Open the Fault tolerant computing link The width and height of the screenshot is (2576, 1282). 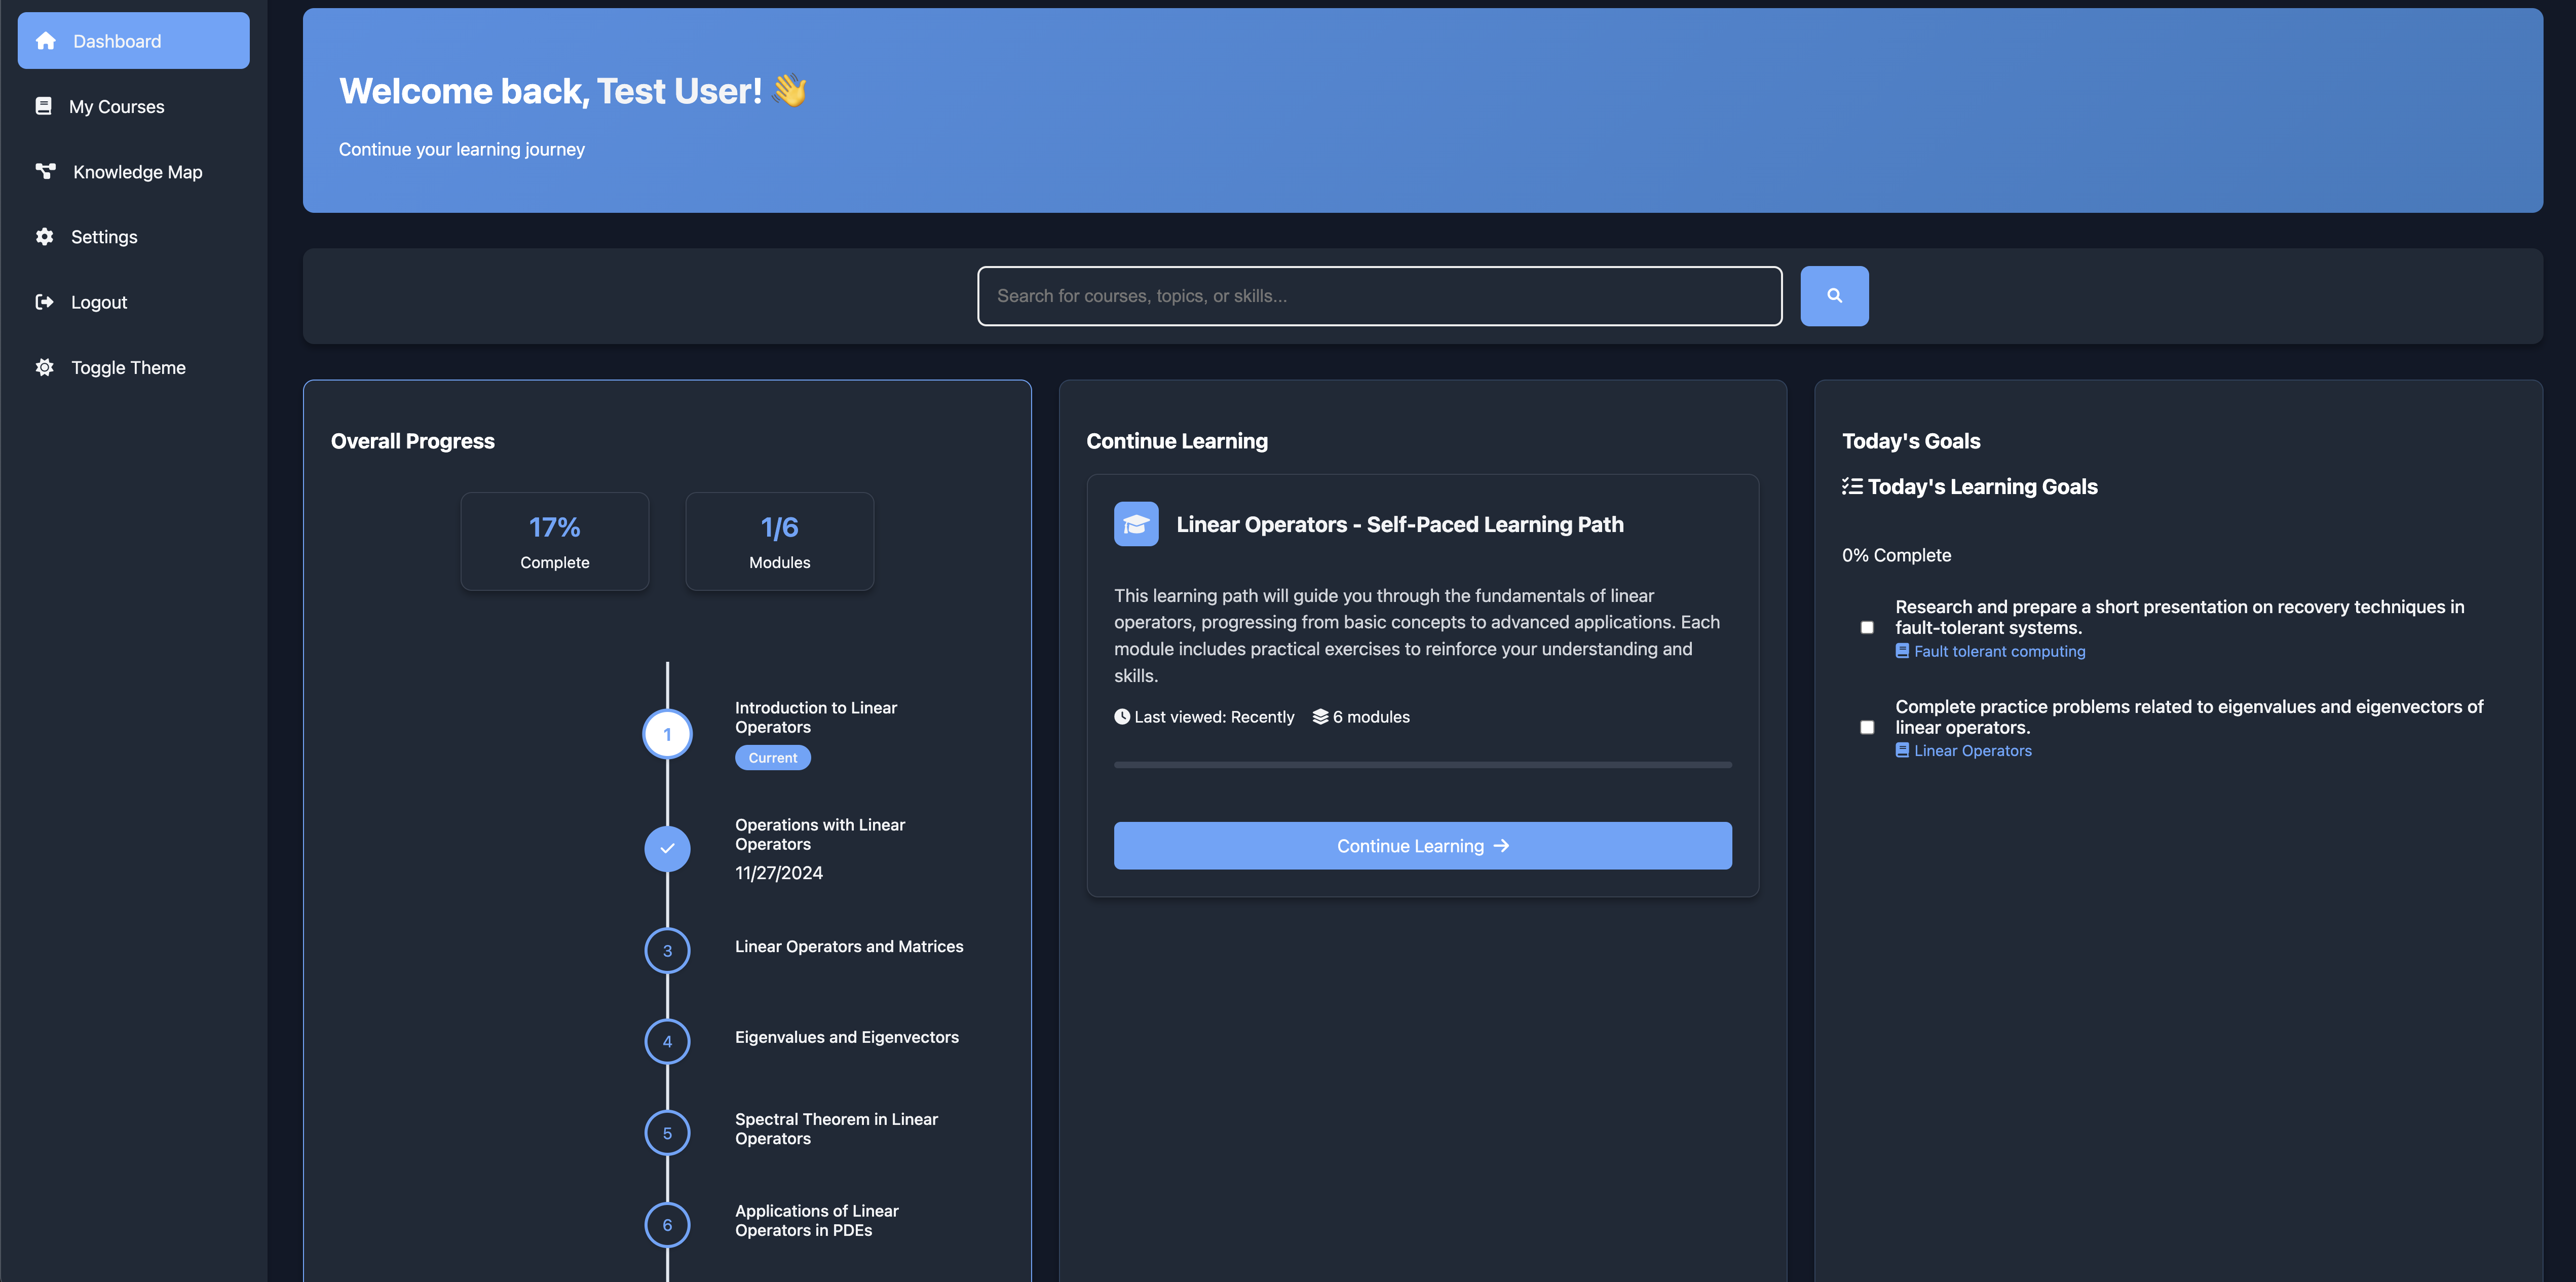coord(1997,650)
